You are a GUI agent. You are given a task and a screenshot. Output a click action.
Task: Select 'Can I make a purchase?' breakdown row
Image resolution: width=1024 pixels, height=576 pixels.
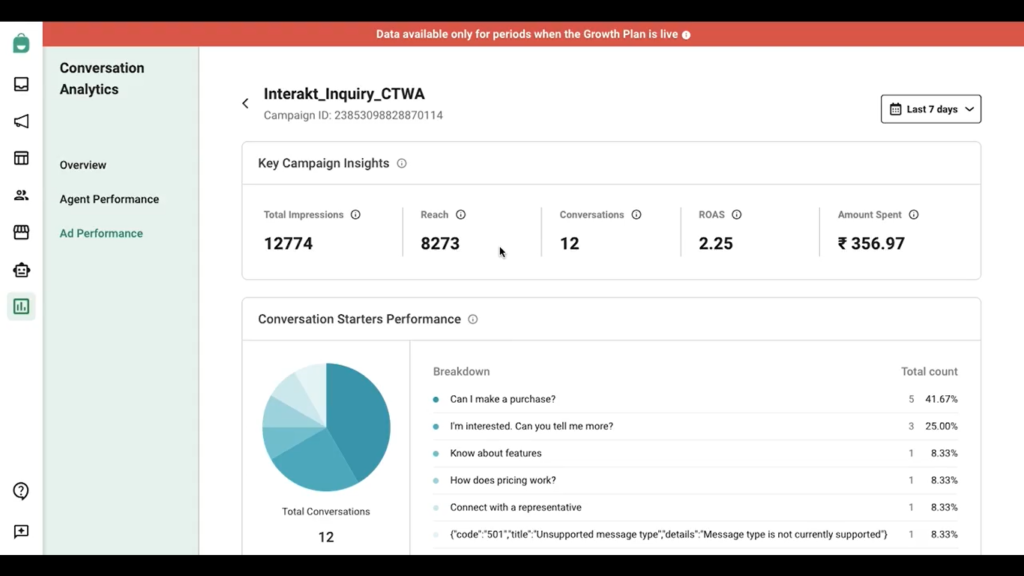coord(696,399)
